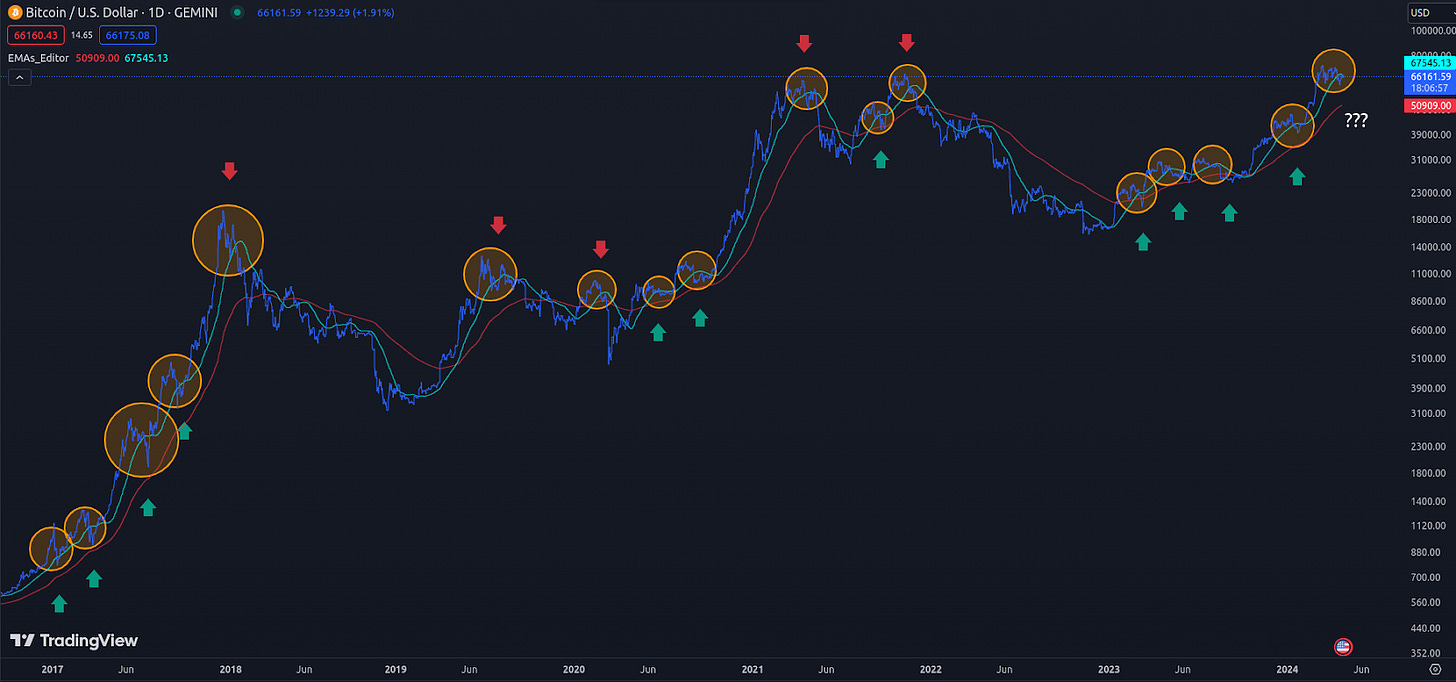Click the green market status dot
The width and height of the screenshot is (1456, 682).
click(x=236, y=13)
